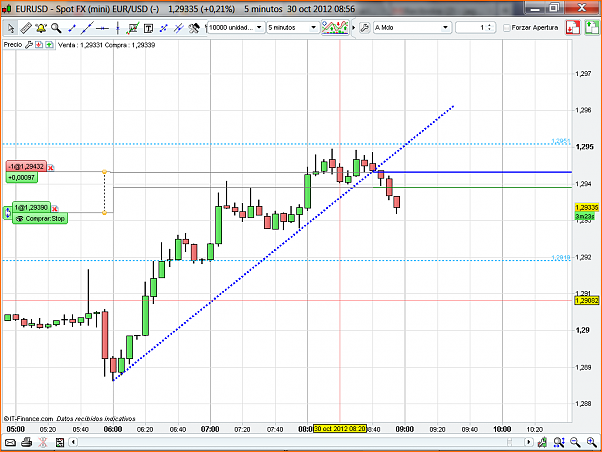Click the printer icon
The image size is (602, 452).
26,442
